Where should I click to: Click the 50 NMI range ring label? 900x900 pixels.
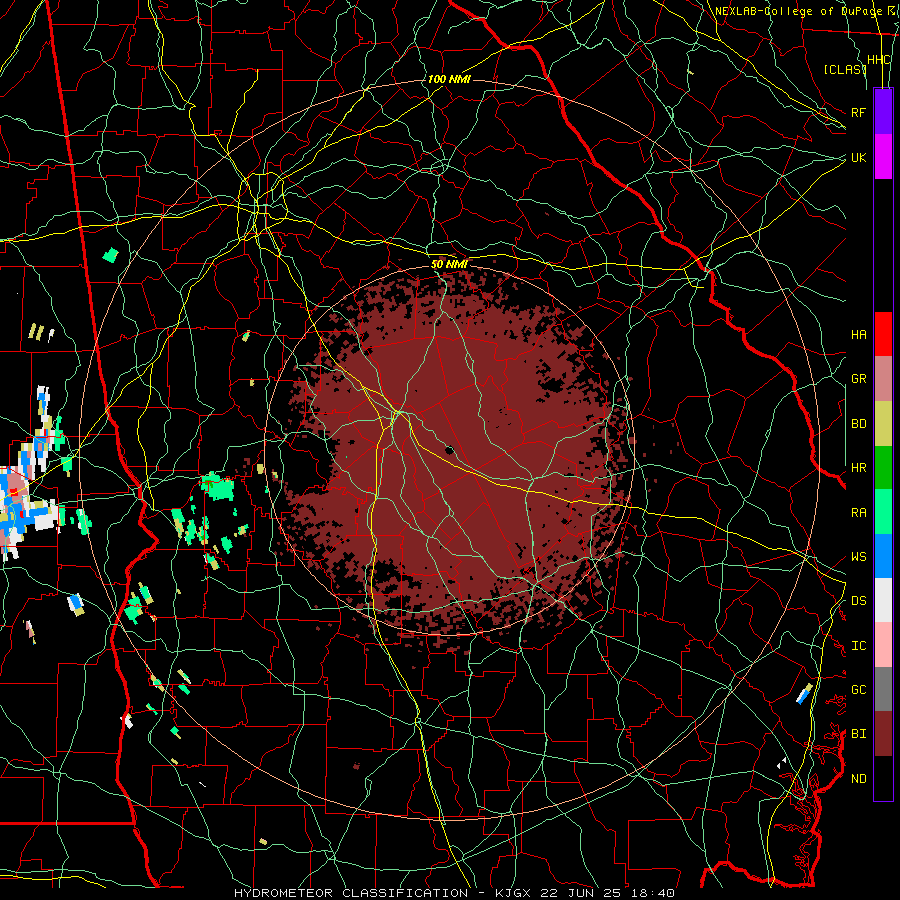point(449,264)
